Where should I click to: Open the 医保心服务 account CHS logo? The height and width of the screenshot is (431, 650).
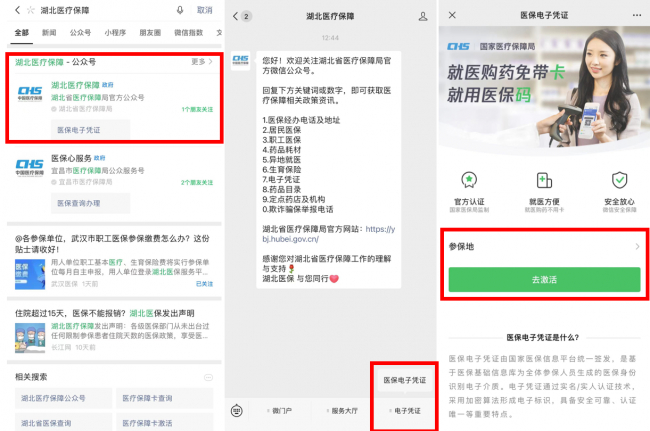coord(30,167)
